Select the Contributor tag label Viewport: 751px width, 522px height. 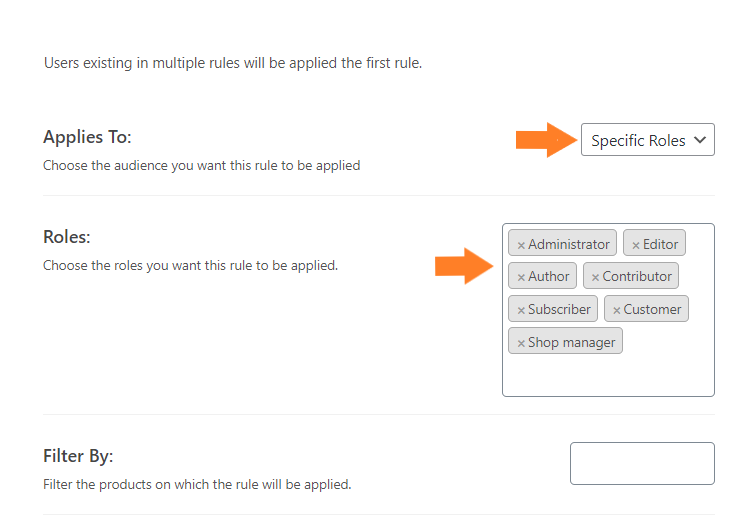637,276
